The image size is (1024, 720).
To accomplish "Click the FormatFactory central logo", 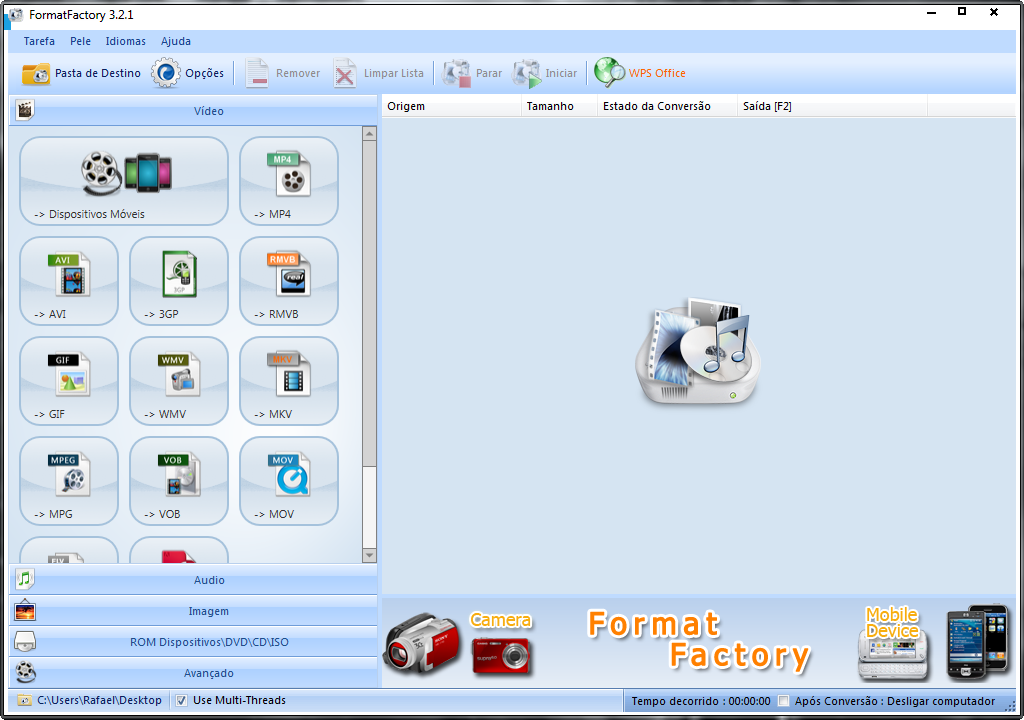I will pyautogui.click(x=698, y=351).
